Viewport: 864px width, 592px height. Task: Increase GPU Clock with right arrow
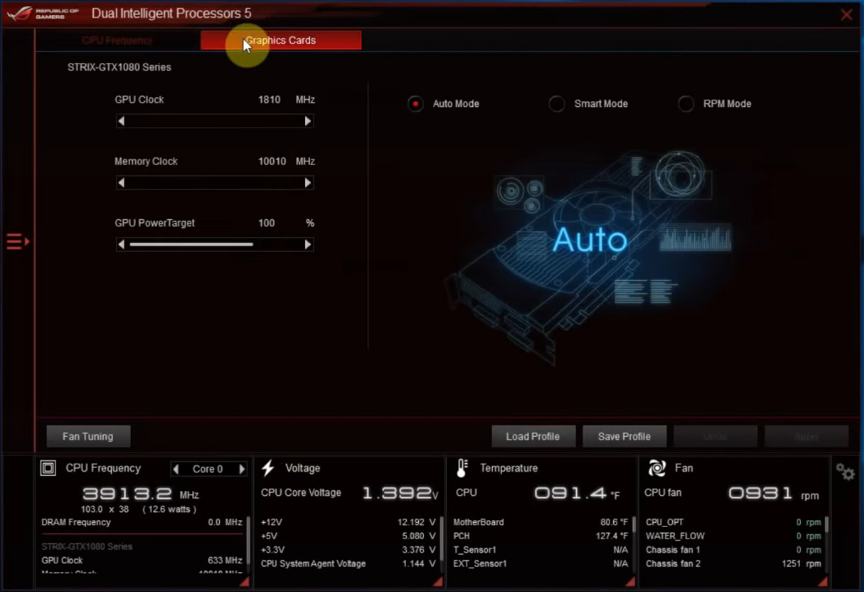coord(308,121)
